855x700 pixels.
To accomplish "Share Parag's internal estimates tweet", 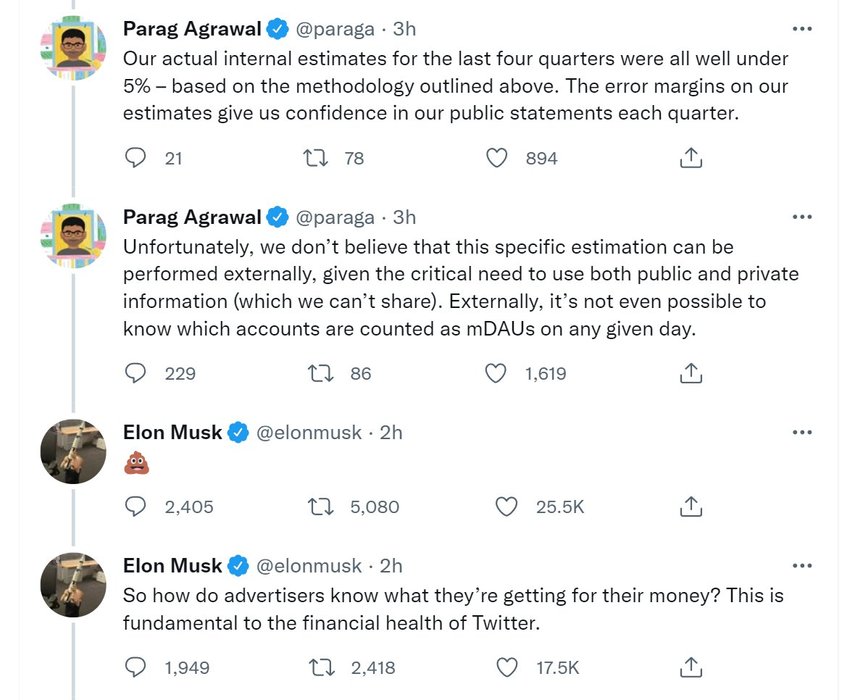I will tap(690, 158).
